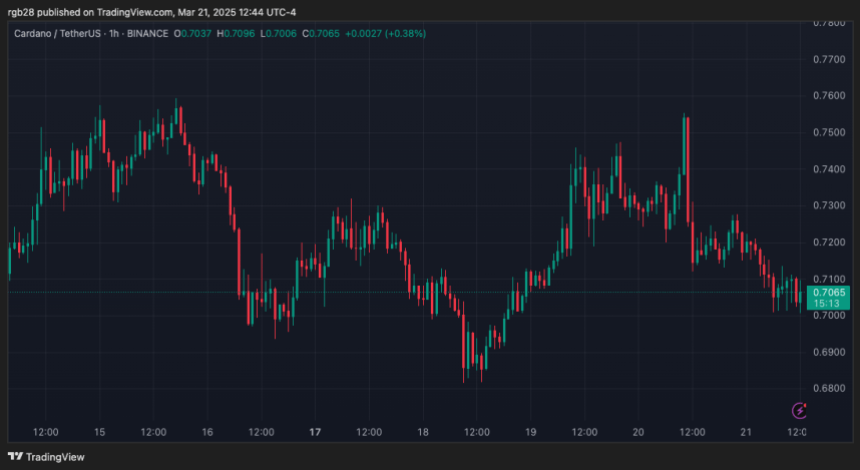860x470 pixels.
Task: Select date 17 on the time axis
Action: pos(315,432)
